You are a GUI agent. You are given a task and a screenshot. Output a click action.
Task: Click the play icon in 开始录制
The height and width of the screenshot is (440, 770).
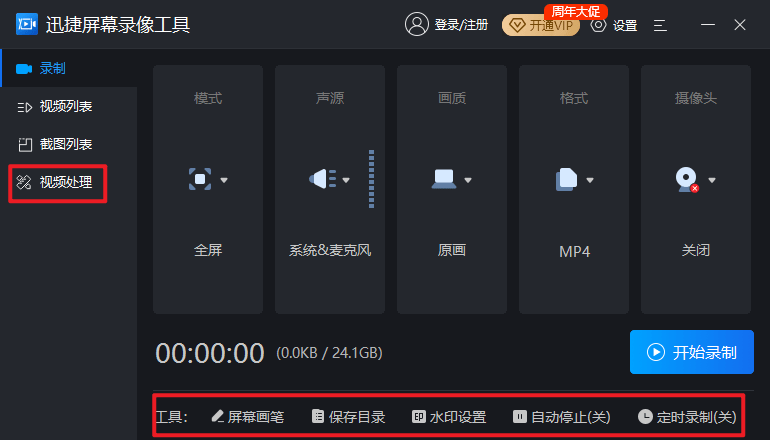656,352
